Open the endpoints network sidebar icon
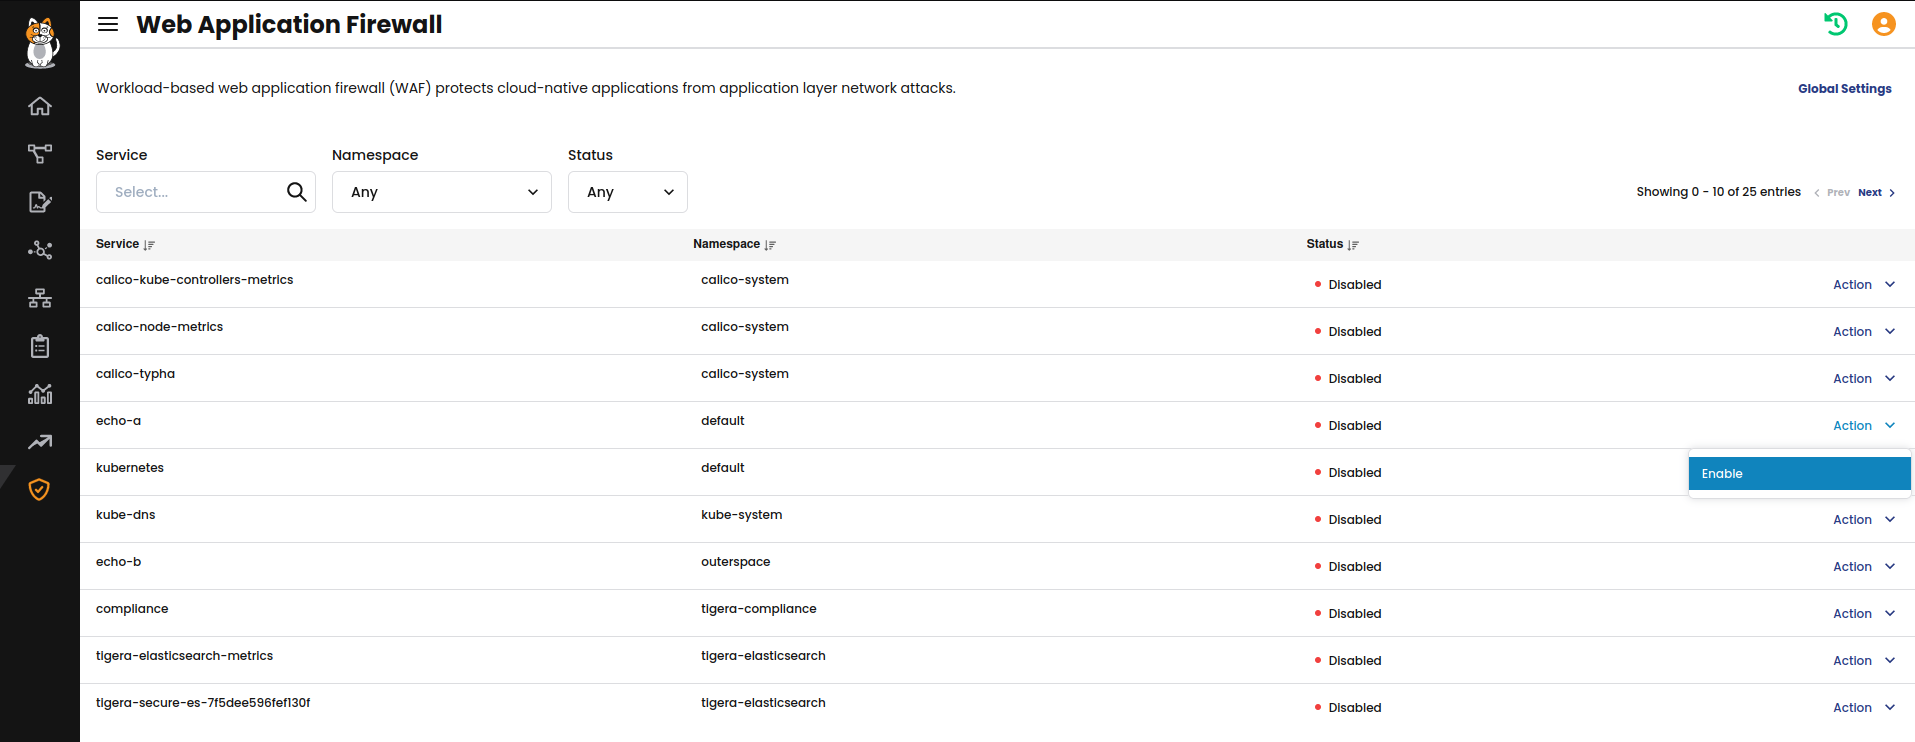The image size is (1915, 742). [40, 298]
